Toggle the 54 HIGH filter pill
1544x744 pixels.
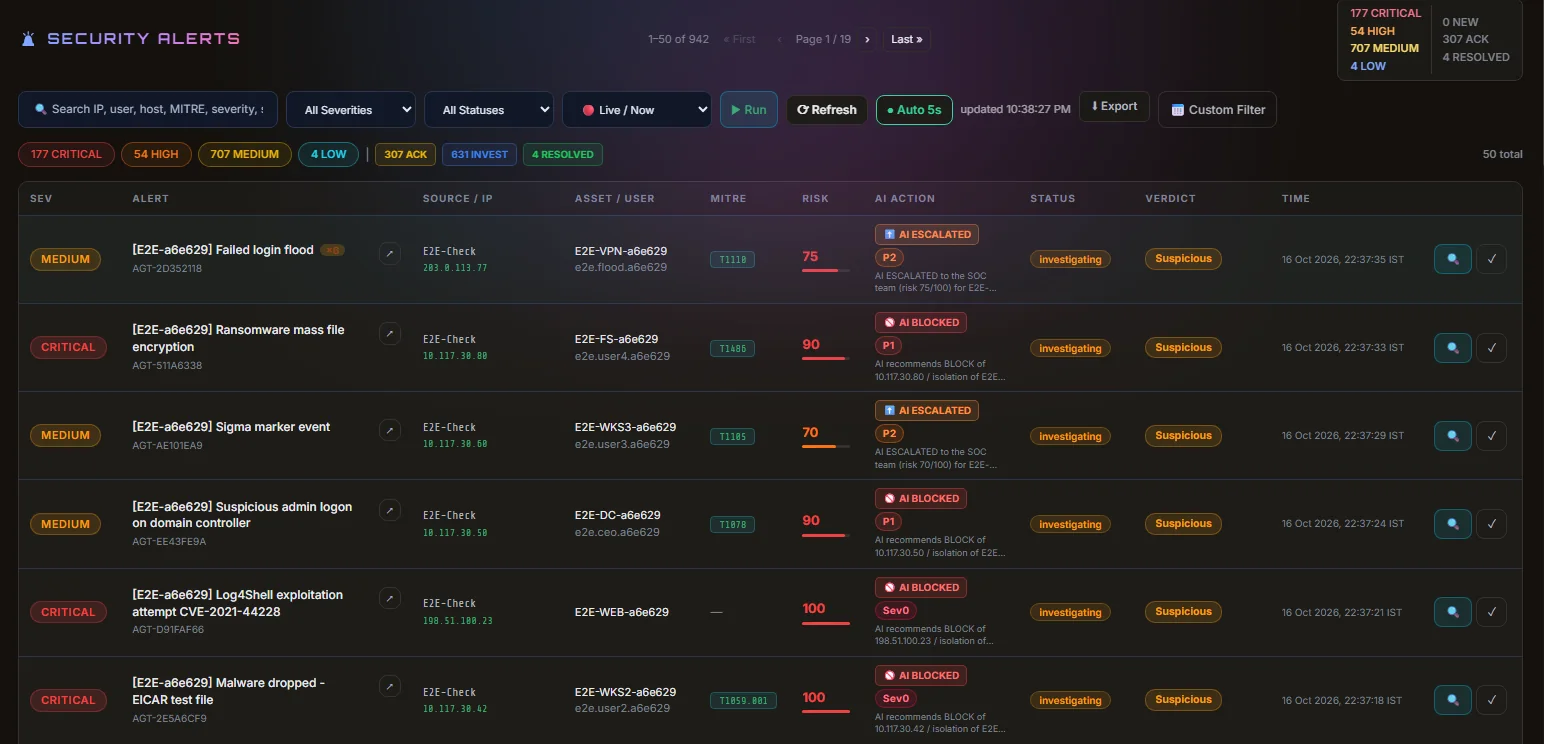click(x=156, y=154)
